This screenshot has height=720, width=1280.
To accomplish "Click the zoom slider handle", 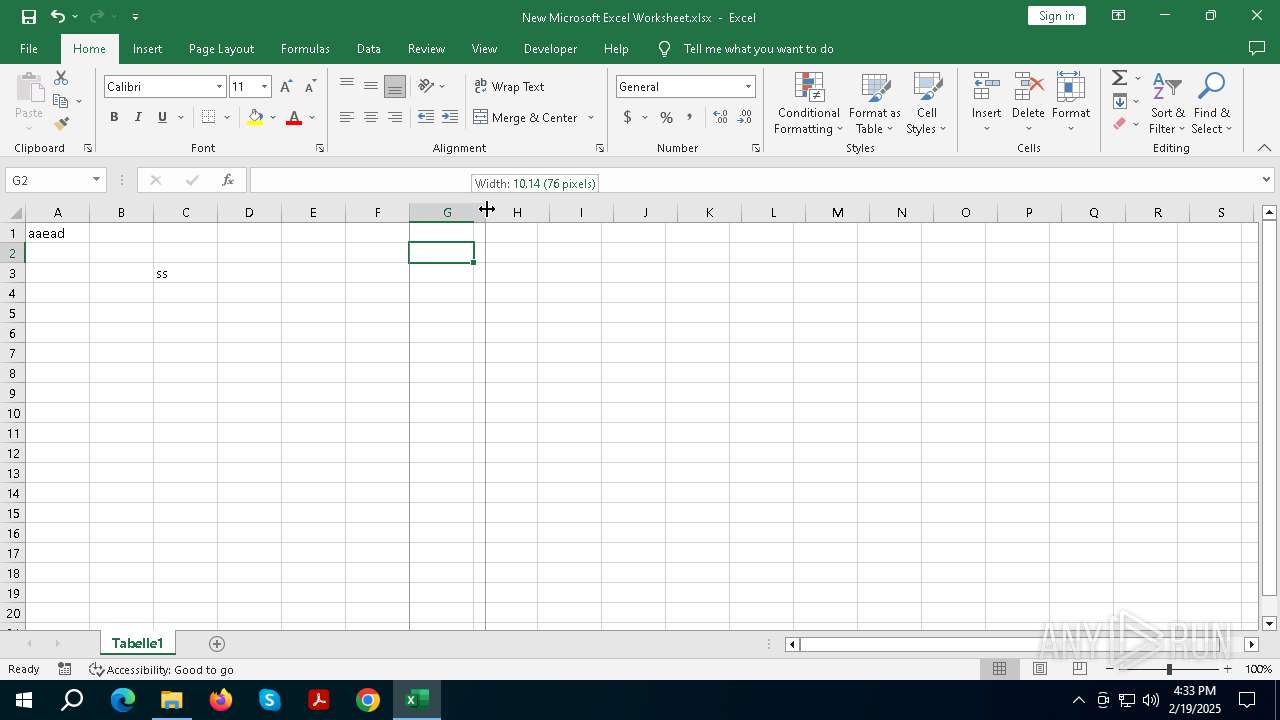I will click(1169, 669).
